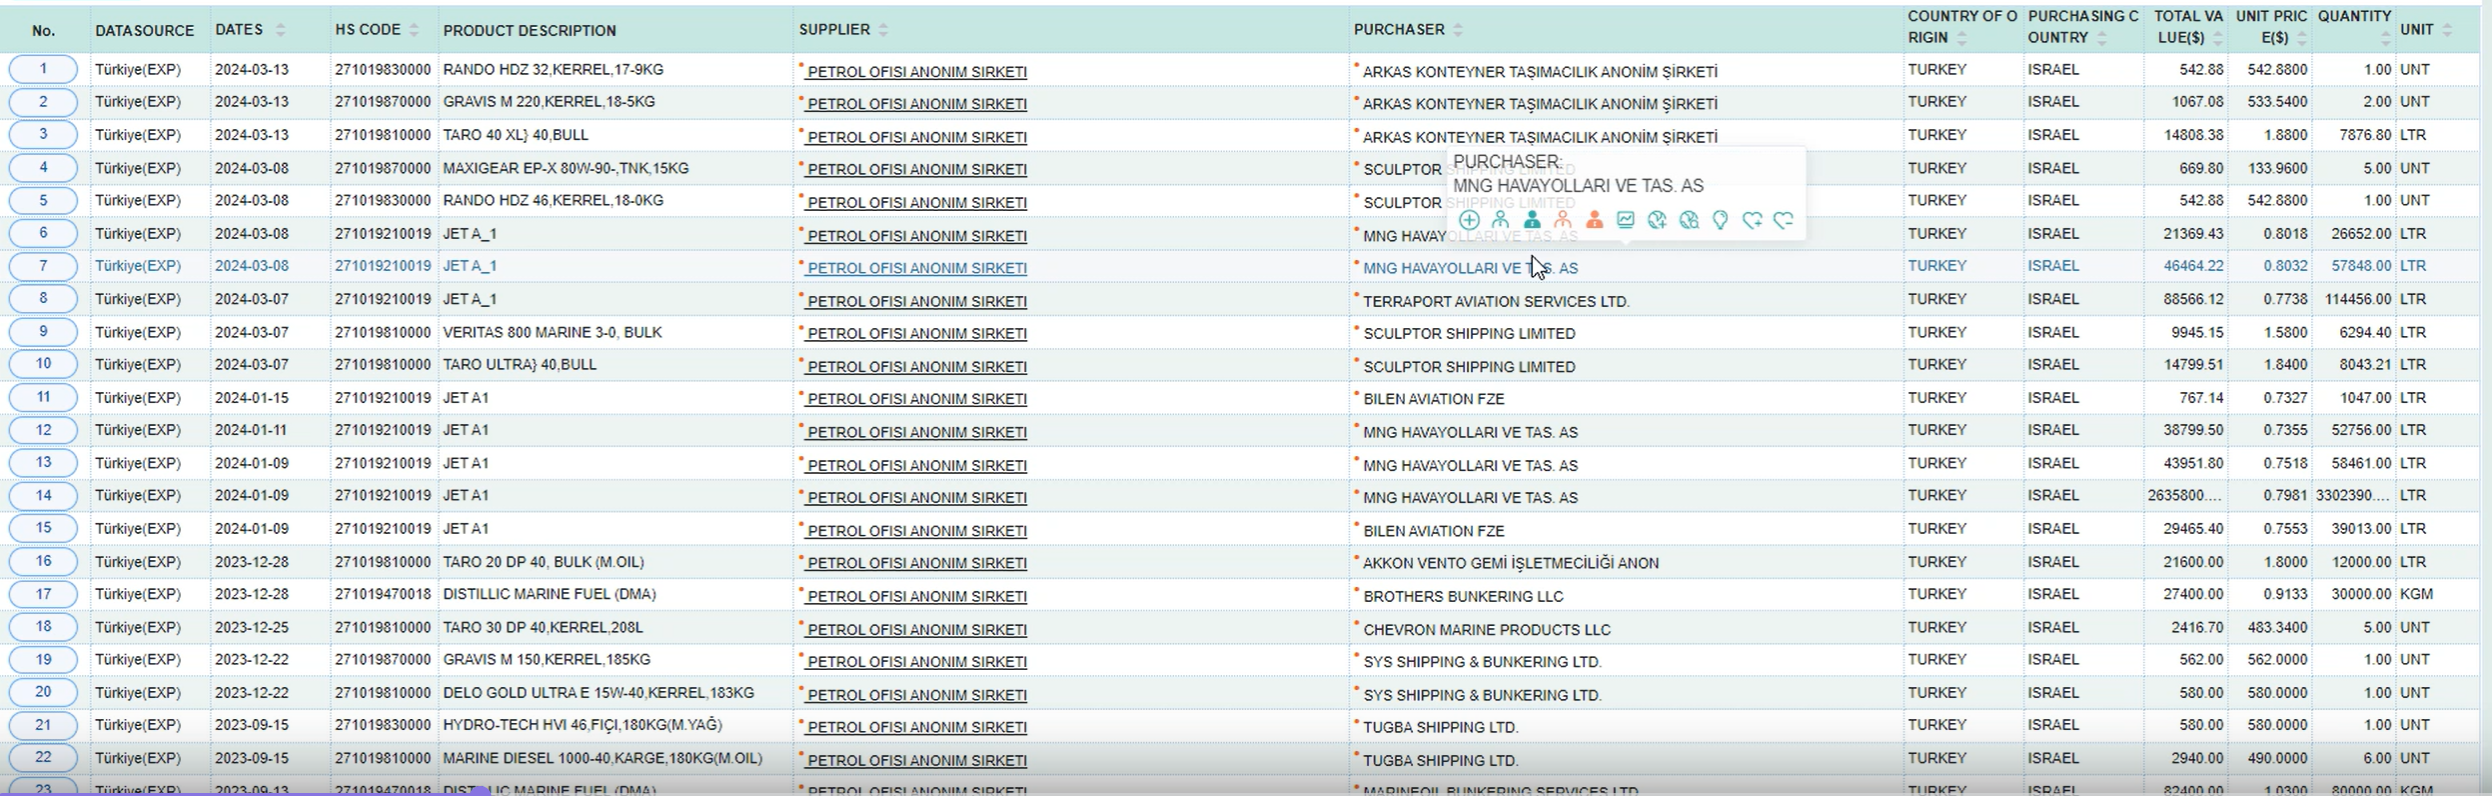Click row number 7 button

43,266
